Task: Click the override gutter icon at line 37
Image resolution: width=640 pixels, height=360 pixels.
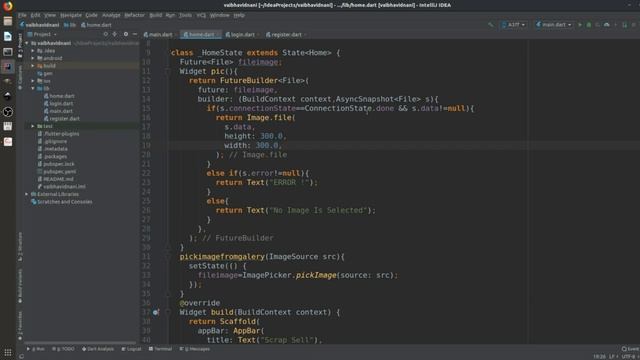Action: coord(156,313)
